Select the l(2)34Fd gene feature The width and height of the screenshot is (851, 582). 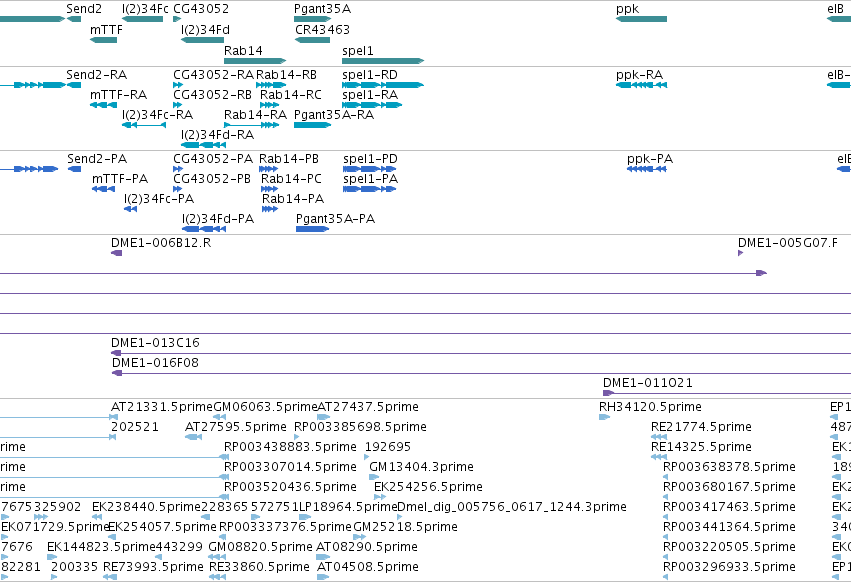point(202,40)
